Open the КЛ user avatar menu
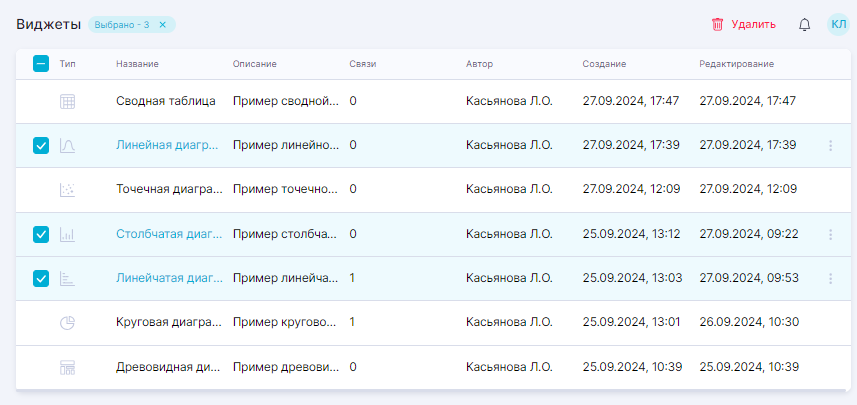 [838, 25]
